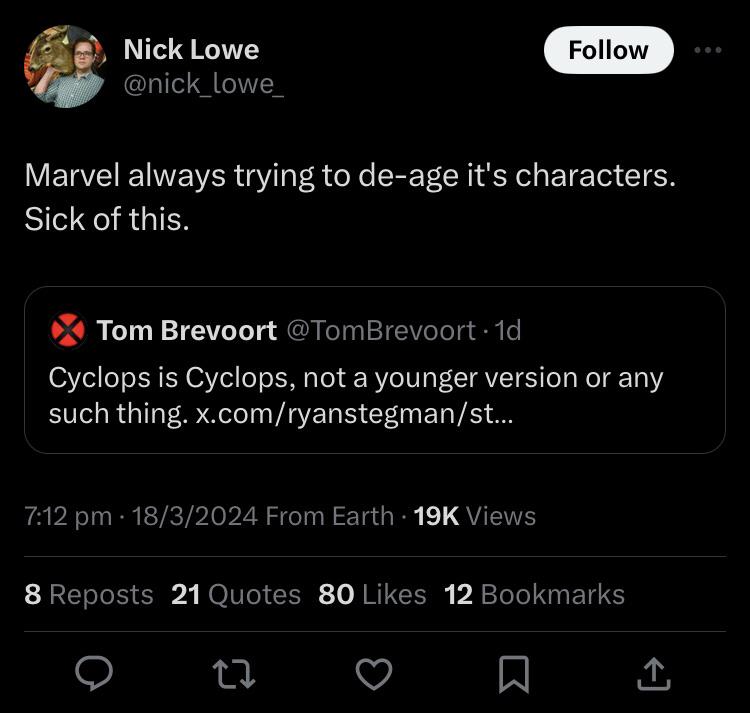Click Tom Brevoort's name in quote
The height and width of the screenshot is (713, 750).
[187, 331]
